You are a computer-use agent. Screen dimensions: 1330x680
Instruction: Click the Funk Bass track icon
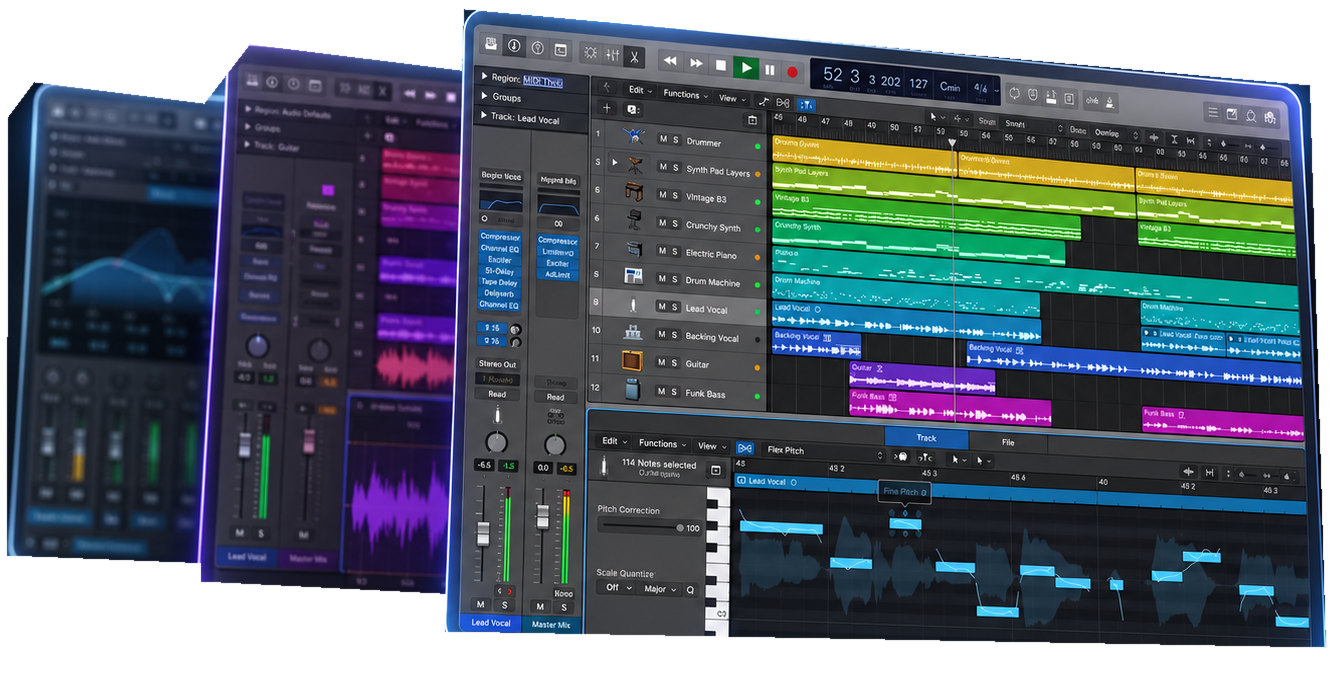[x=633, y=389]
